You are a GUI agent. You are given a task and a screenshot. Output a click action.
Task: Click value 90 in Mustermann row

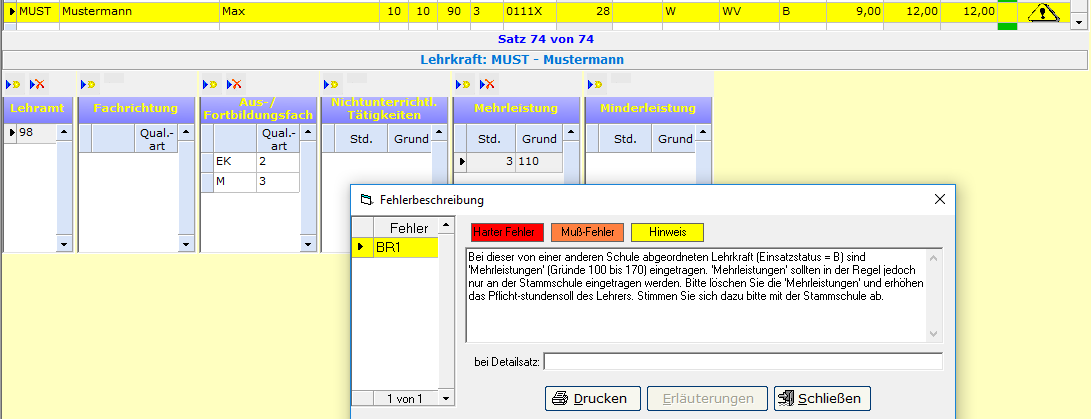pos(454,12)
